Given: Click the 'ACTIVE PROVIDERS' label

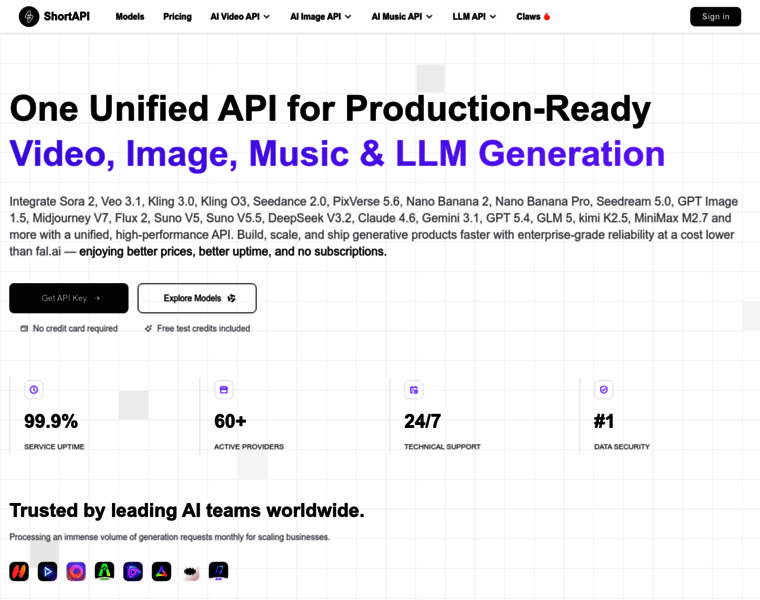Looking at the screenshot, I should coord(249,446).
